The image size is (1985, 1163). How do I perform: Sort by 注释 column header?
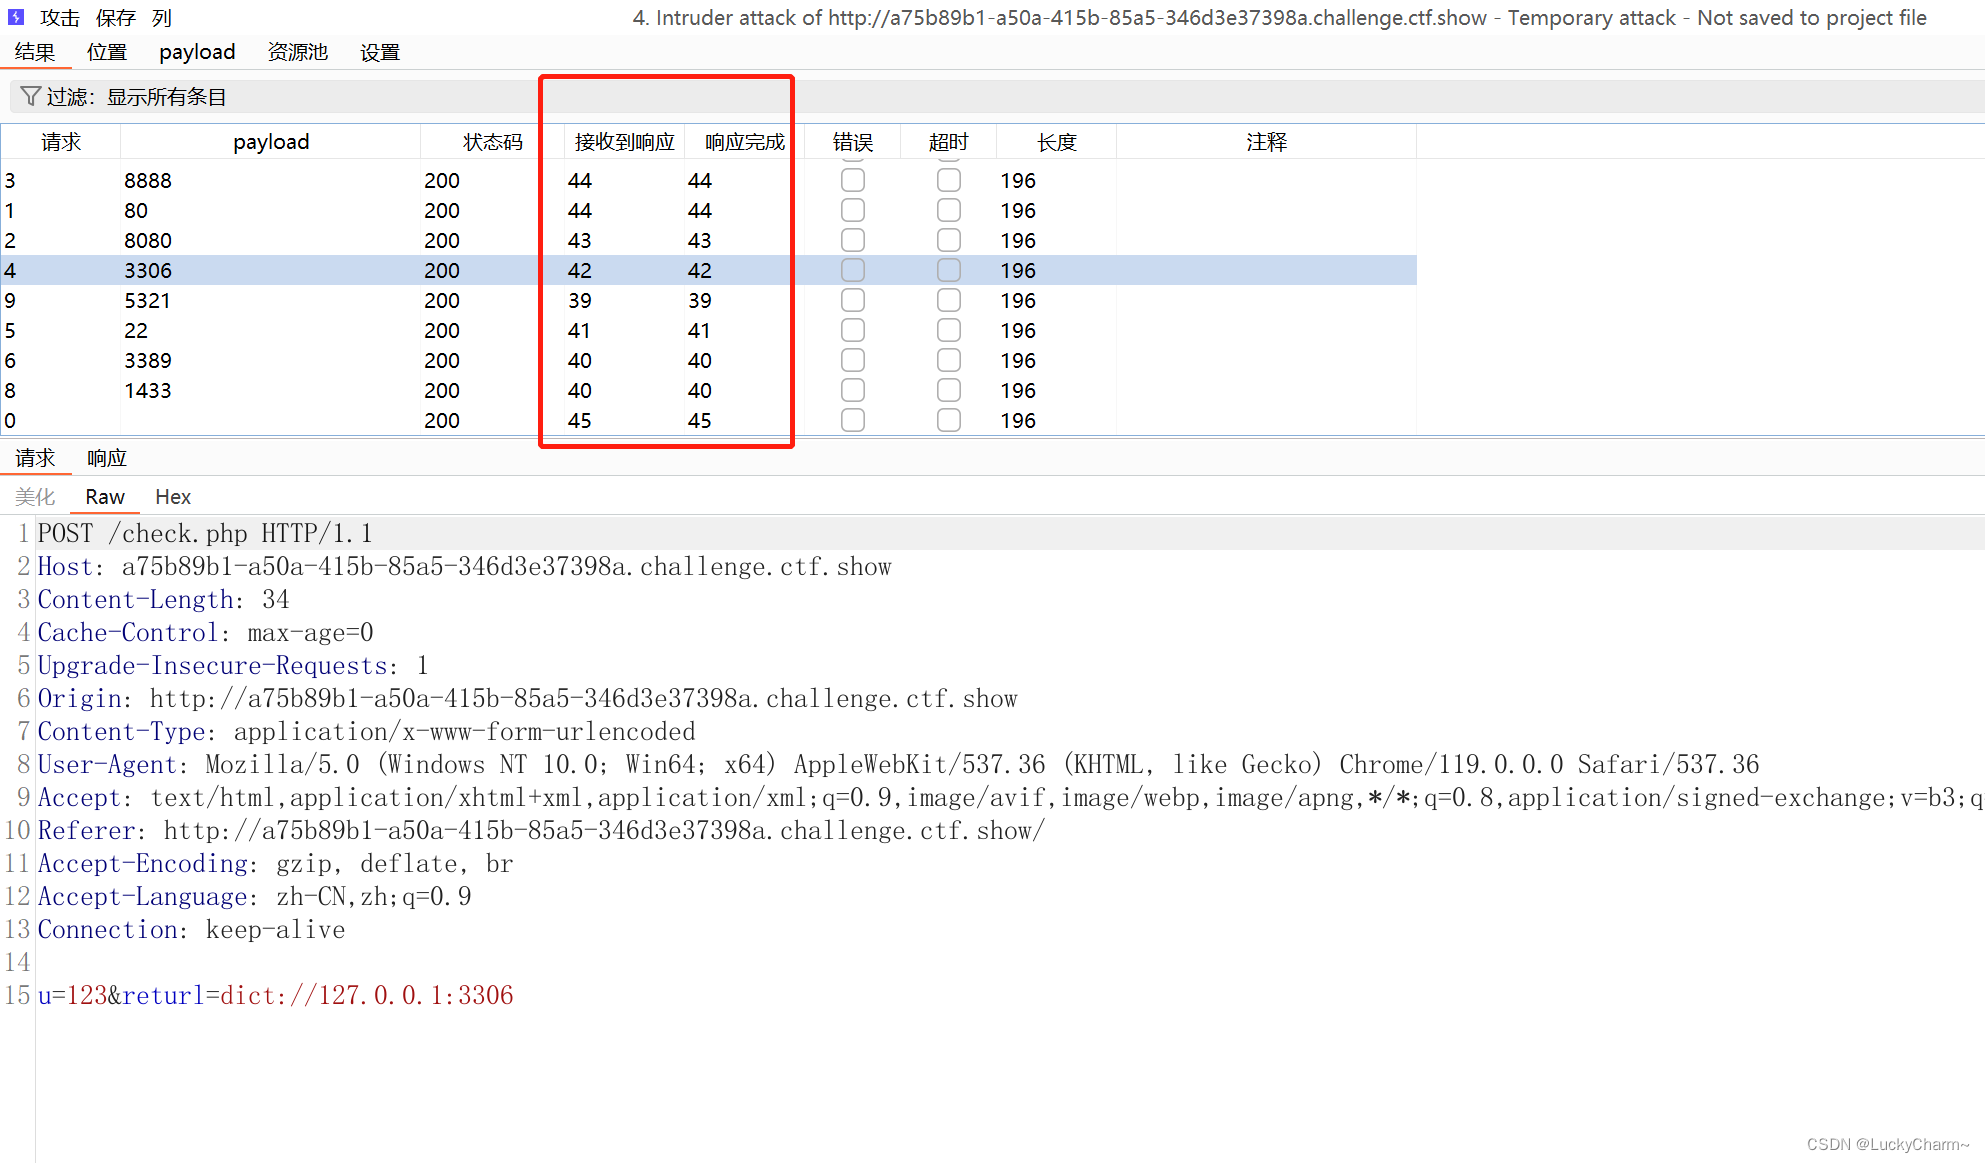tap(1266, 142)
